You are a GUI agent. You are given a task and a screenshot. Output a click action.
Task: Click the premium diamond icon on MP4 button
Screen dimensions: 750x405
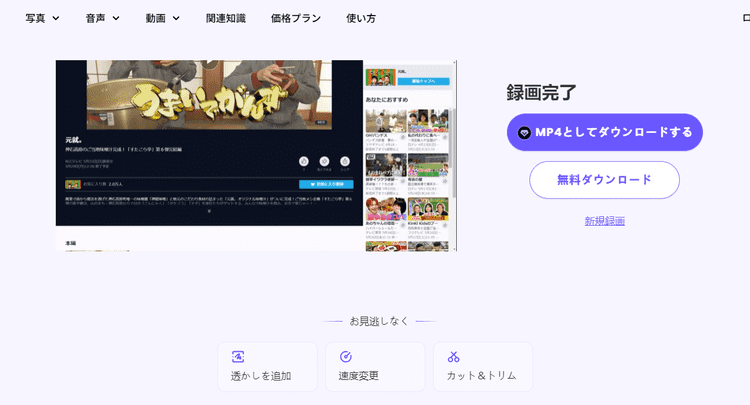coord(524,132)
